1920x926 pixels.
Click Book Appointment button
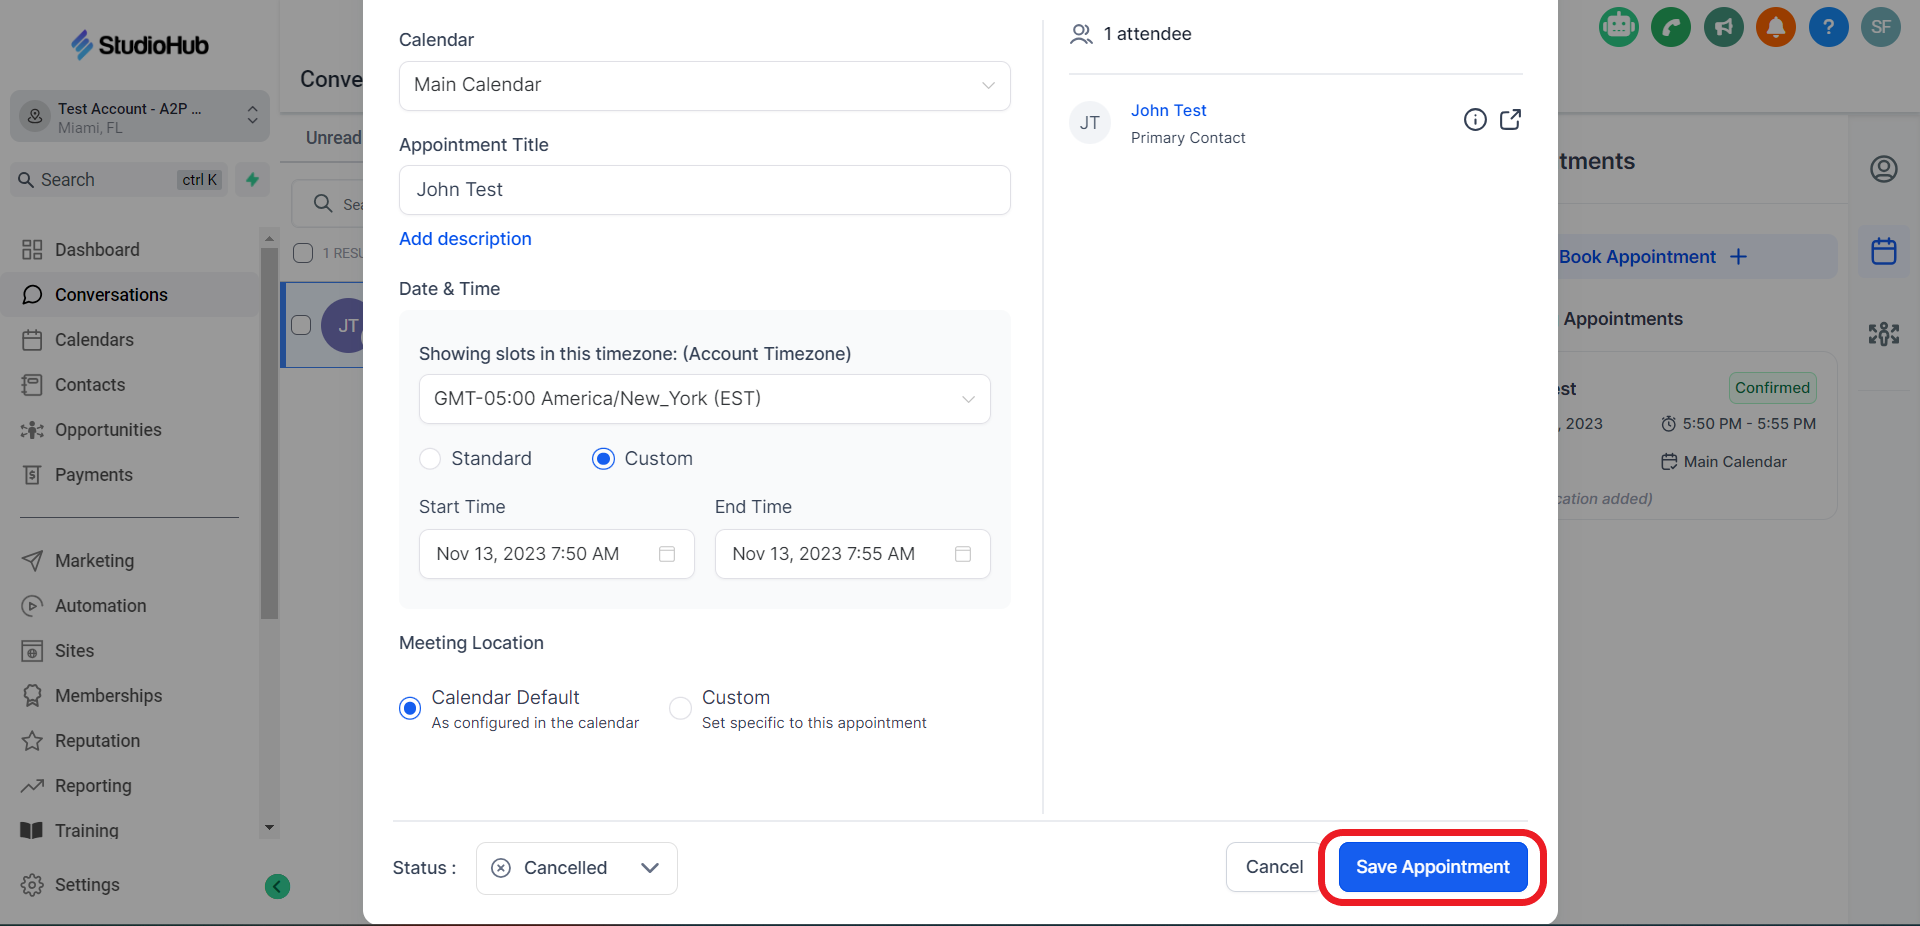click(1696, 257)
